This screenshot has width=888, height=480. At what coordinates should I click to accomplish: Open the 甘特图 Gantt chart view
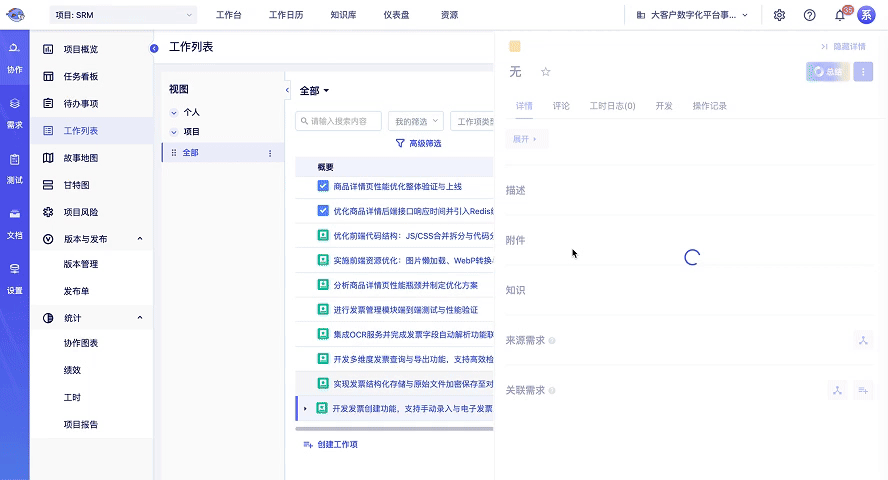(76, 185)
